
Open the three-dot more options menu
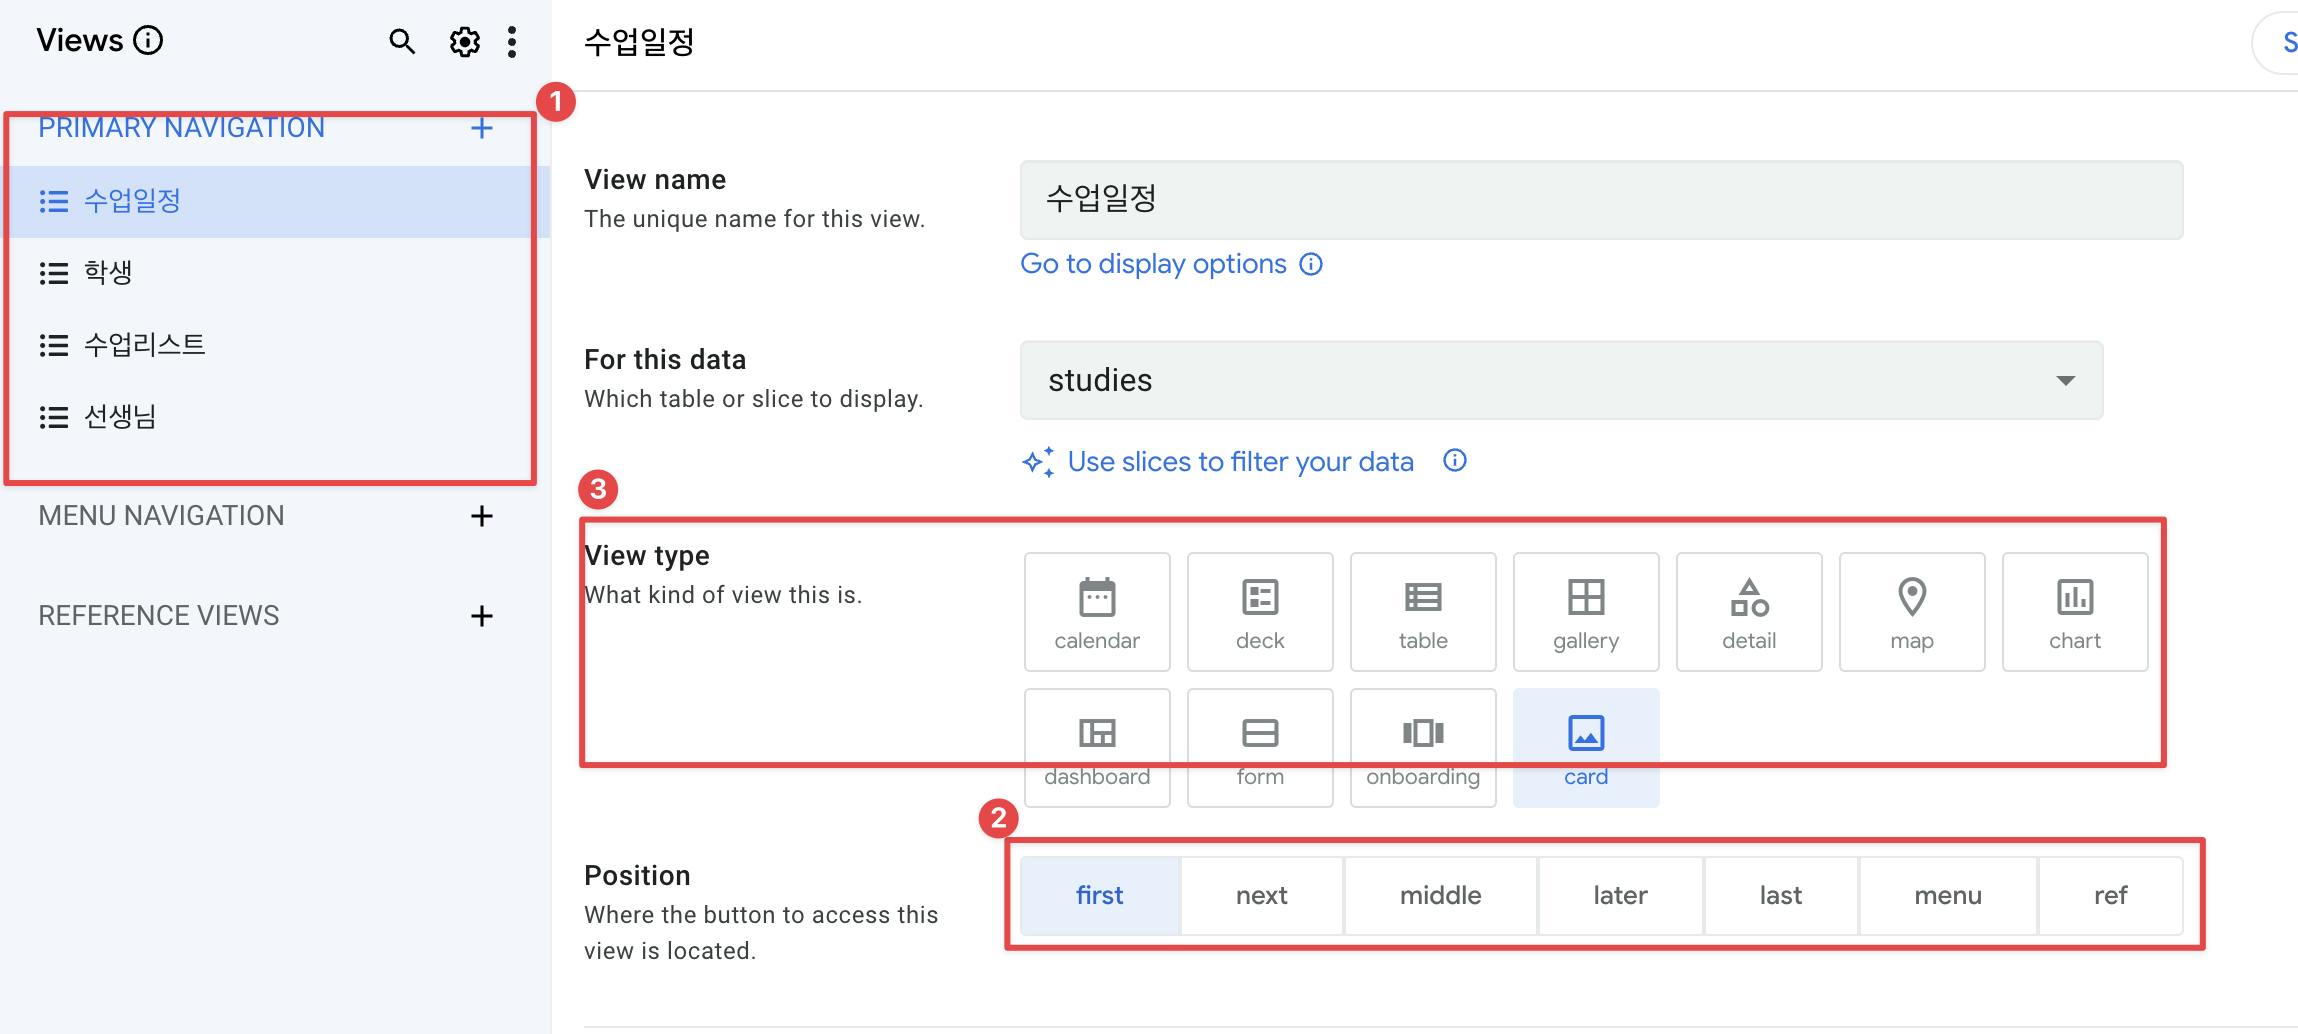pyautogui.click(x=512, y=42)
